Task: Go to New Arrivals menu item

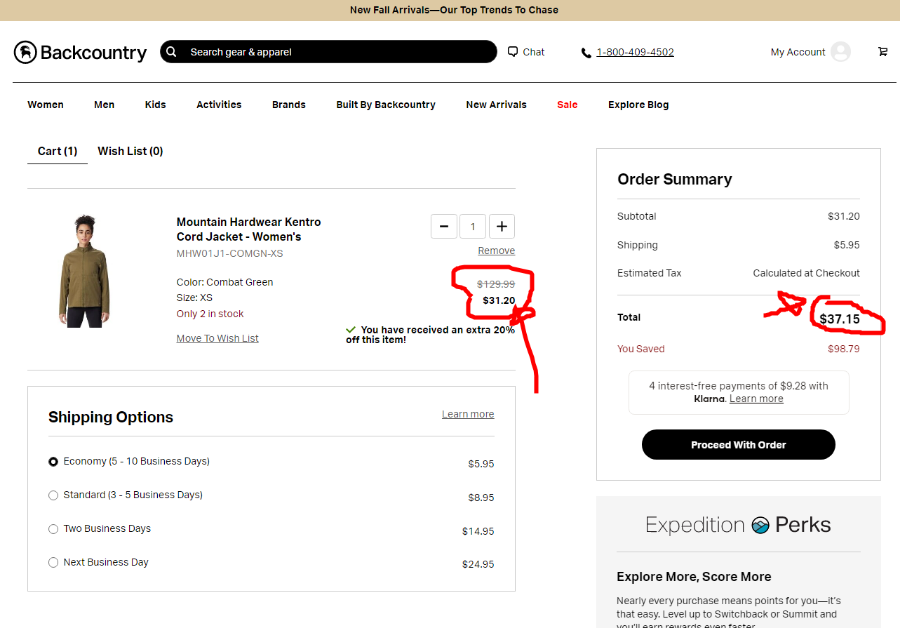Action: pyautogui.click(x=496, y=104)
